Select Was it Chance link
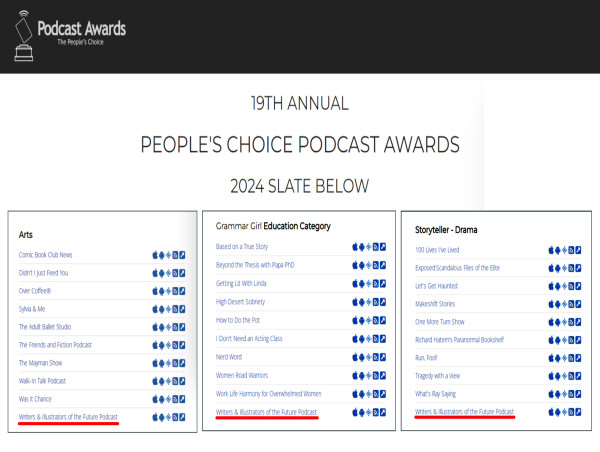Viewport: 600px width, 452px height. point(35,399)
